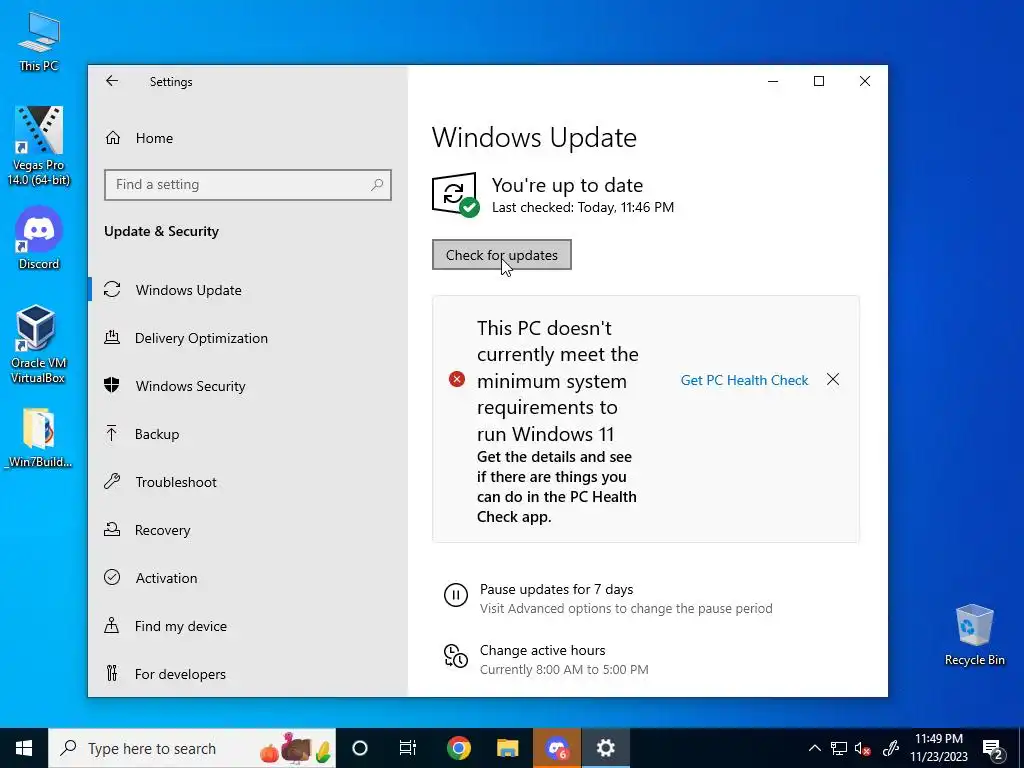Click the Windows Security shield icon
The height and width of the screenshot is (768, 1024).
coord(112,385)
